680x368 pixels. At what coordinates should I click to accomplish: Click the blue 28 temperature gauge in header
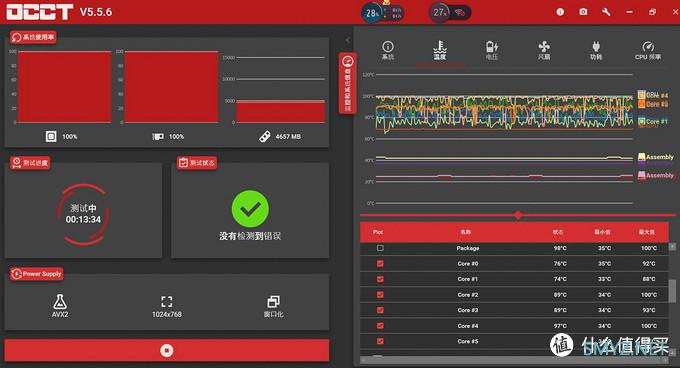(x=372, y=13)
